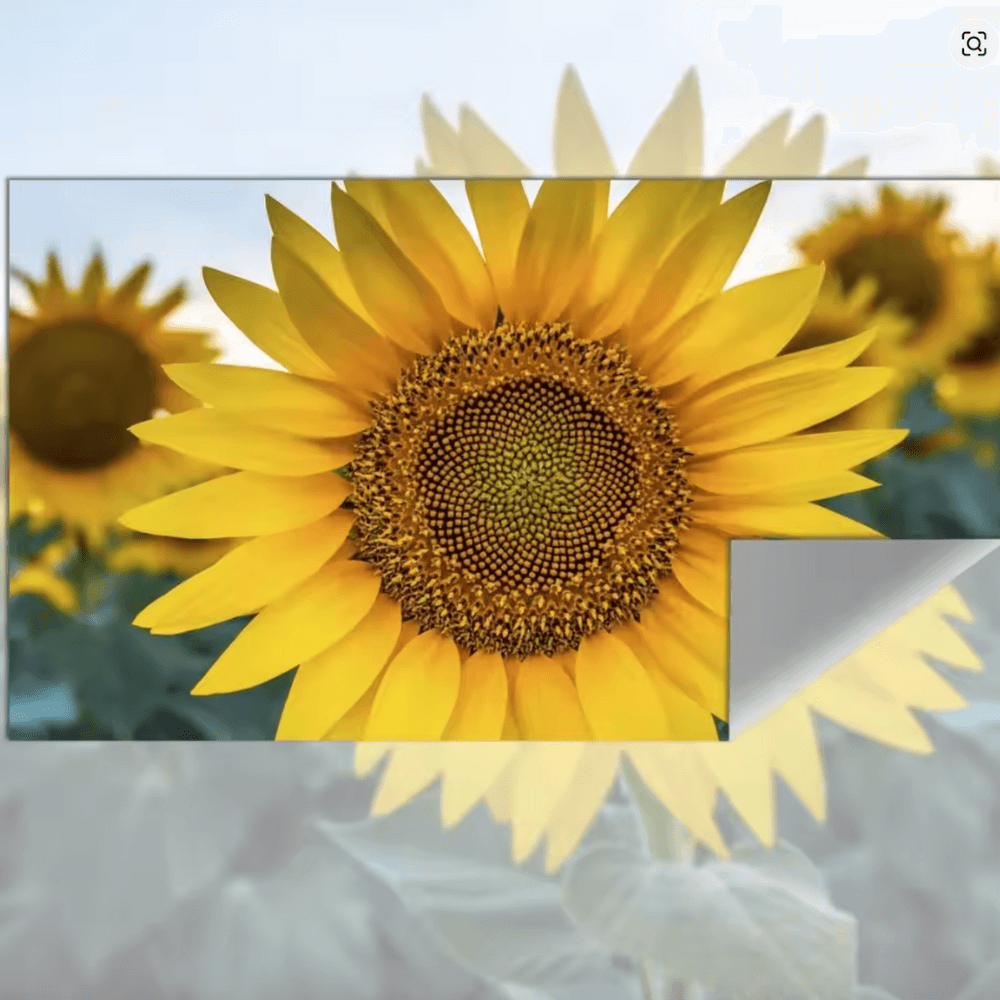Click the faded petals beneath the peeled corner
1000x1000 pixels.
[x=900, y=690]
